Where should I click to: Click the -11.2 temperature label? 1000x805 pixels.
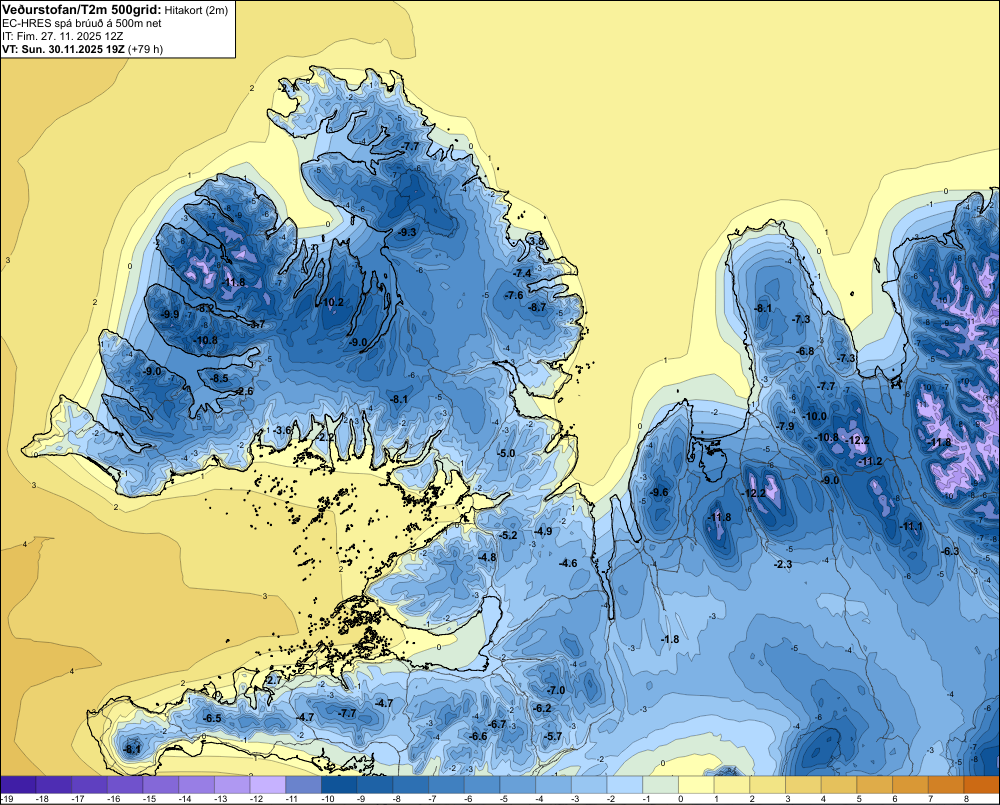(870, 462)
